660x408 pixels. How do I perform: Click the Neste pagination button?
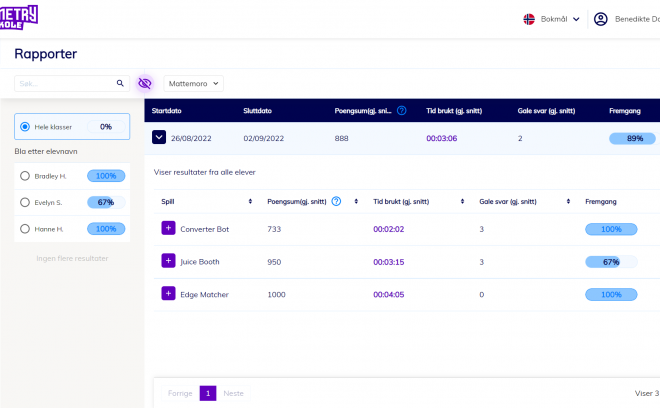point(234,393)
